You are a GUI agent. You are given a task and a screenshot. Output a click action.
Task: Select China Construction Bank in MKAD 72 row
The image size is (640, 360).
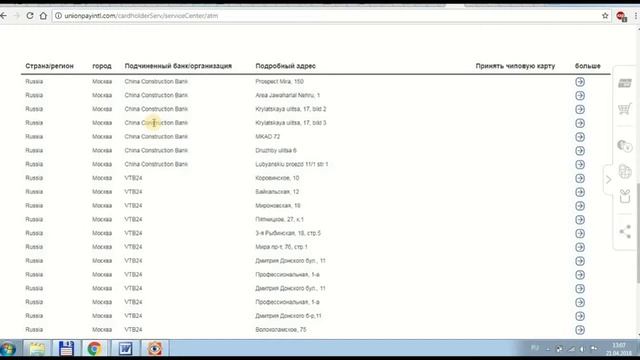point(156,137)
